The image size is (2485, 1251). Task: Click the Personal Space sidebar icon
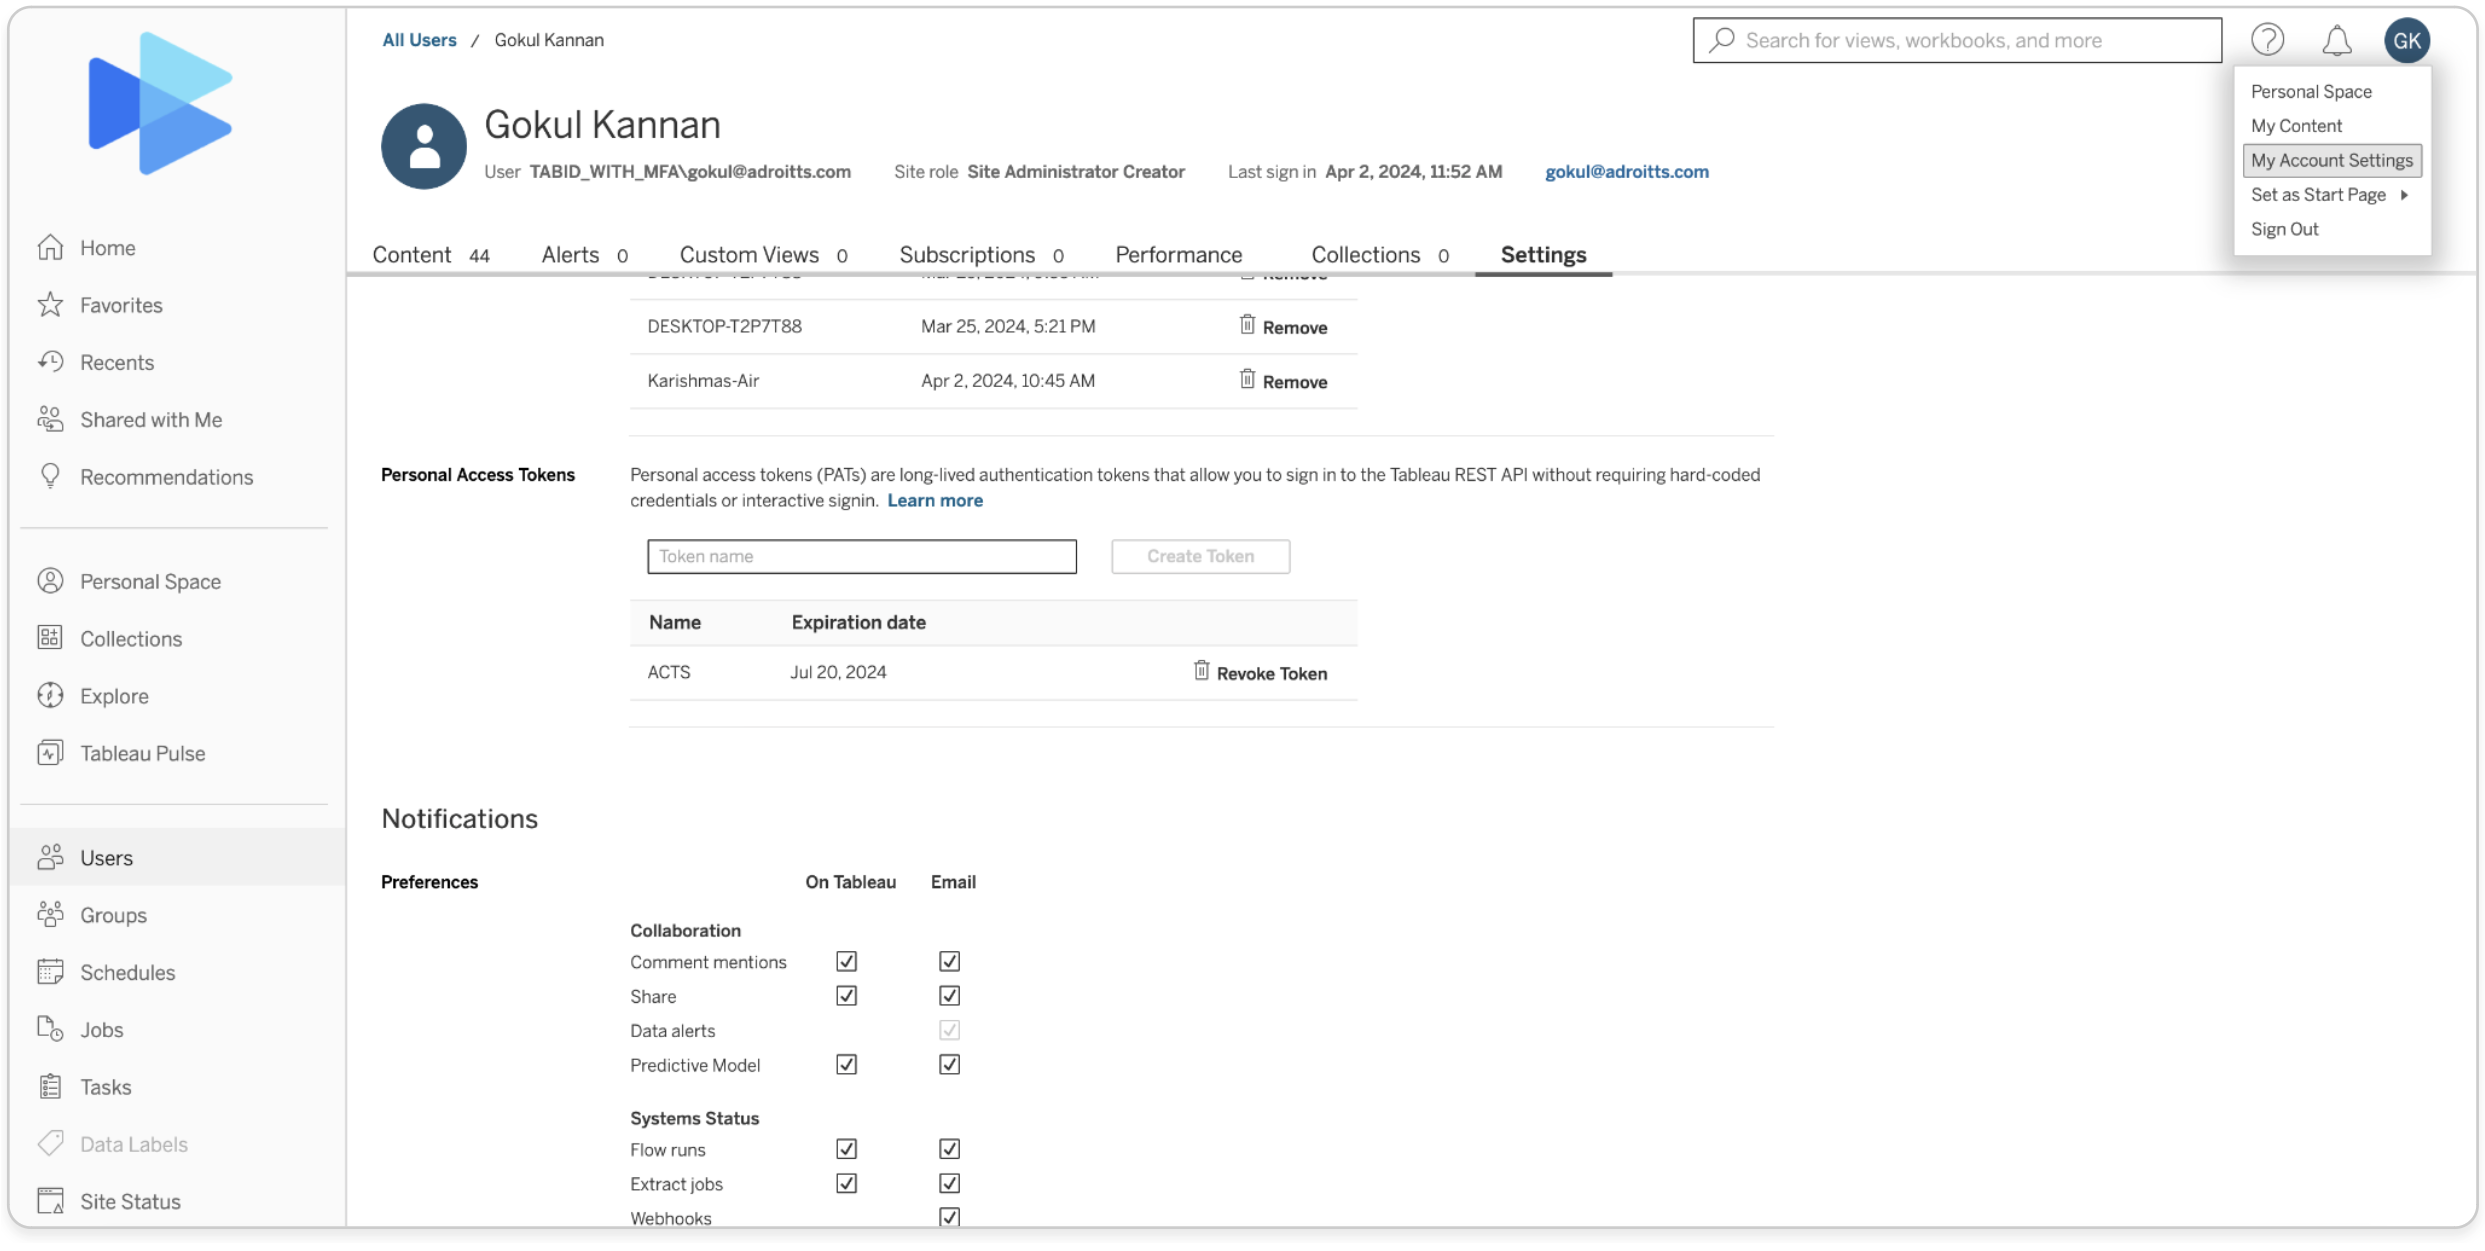pos(50,580)
